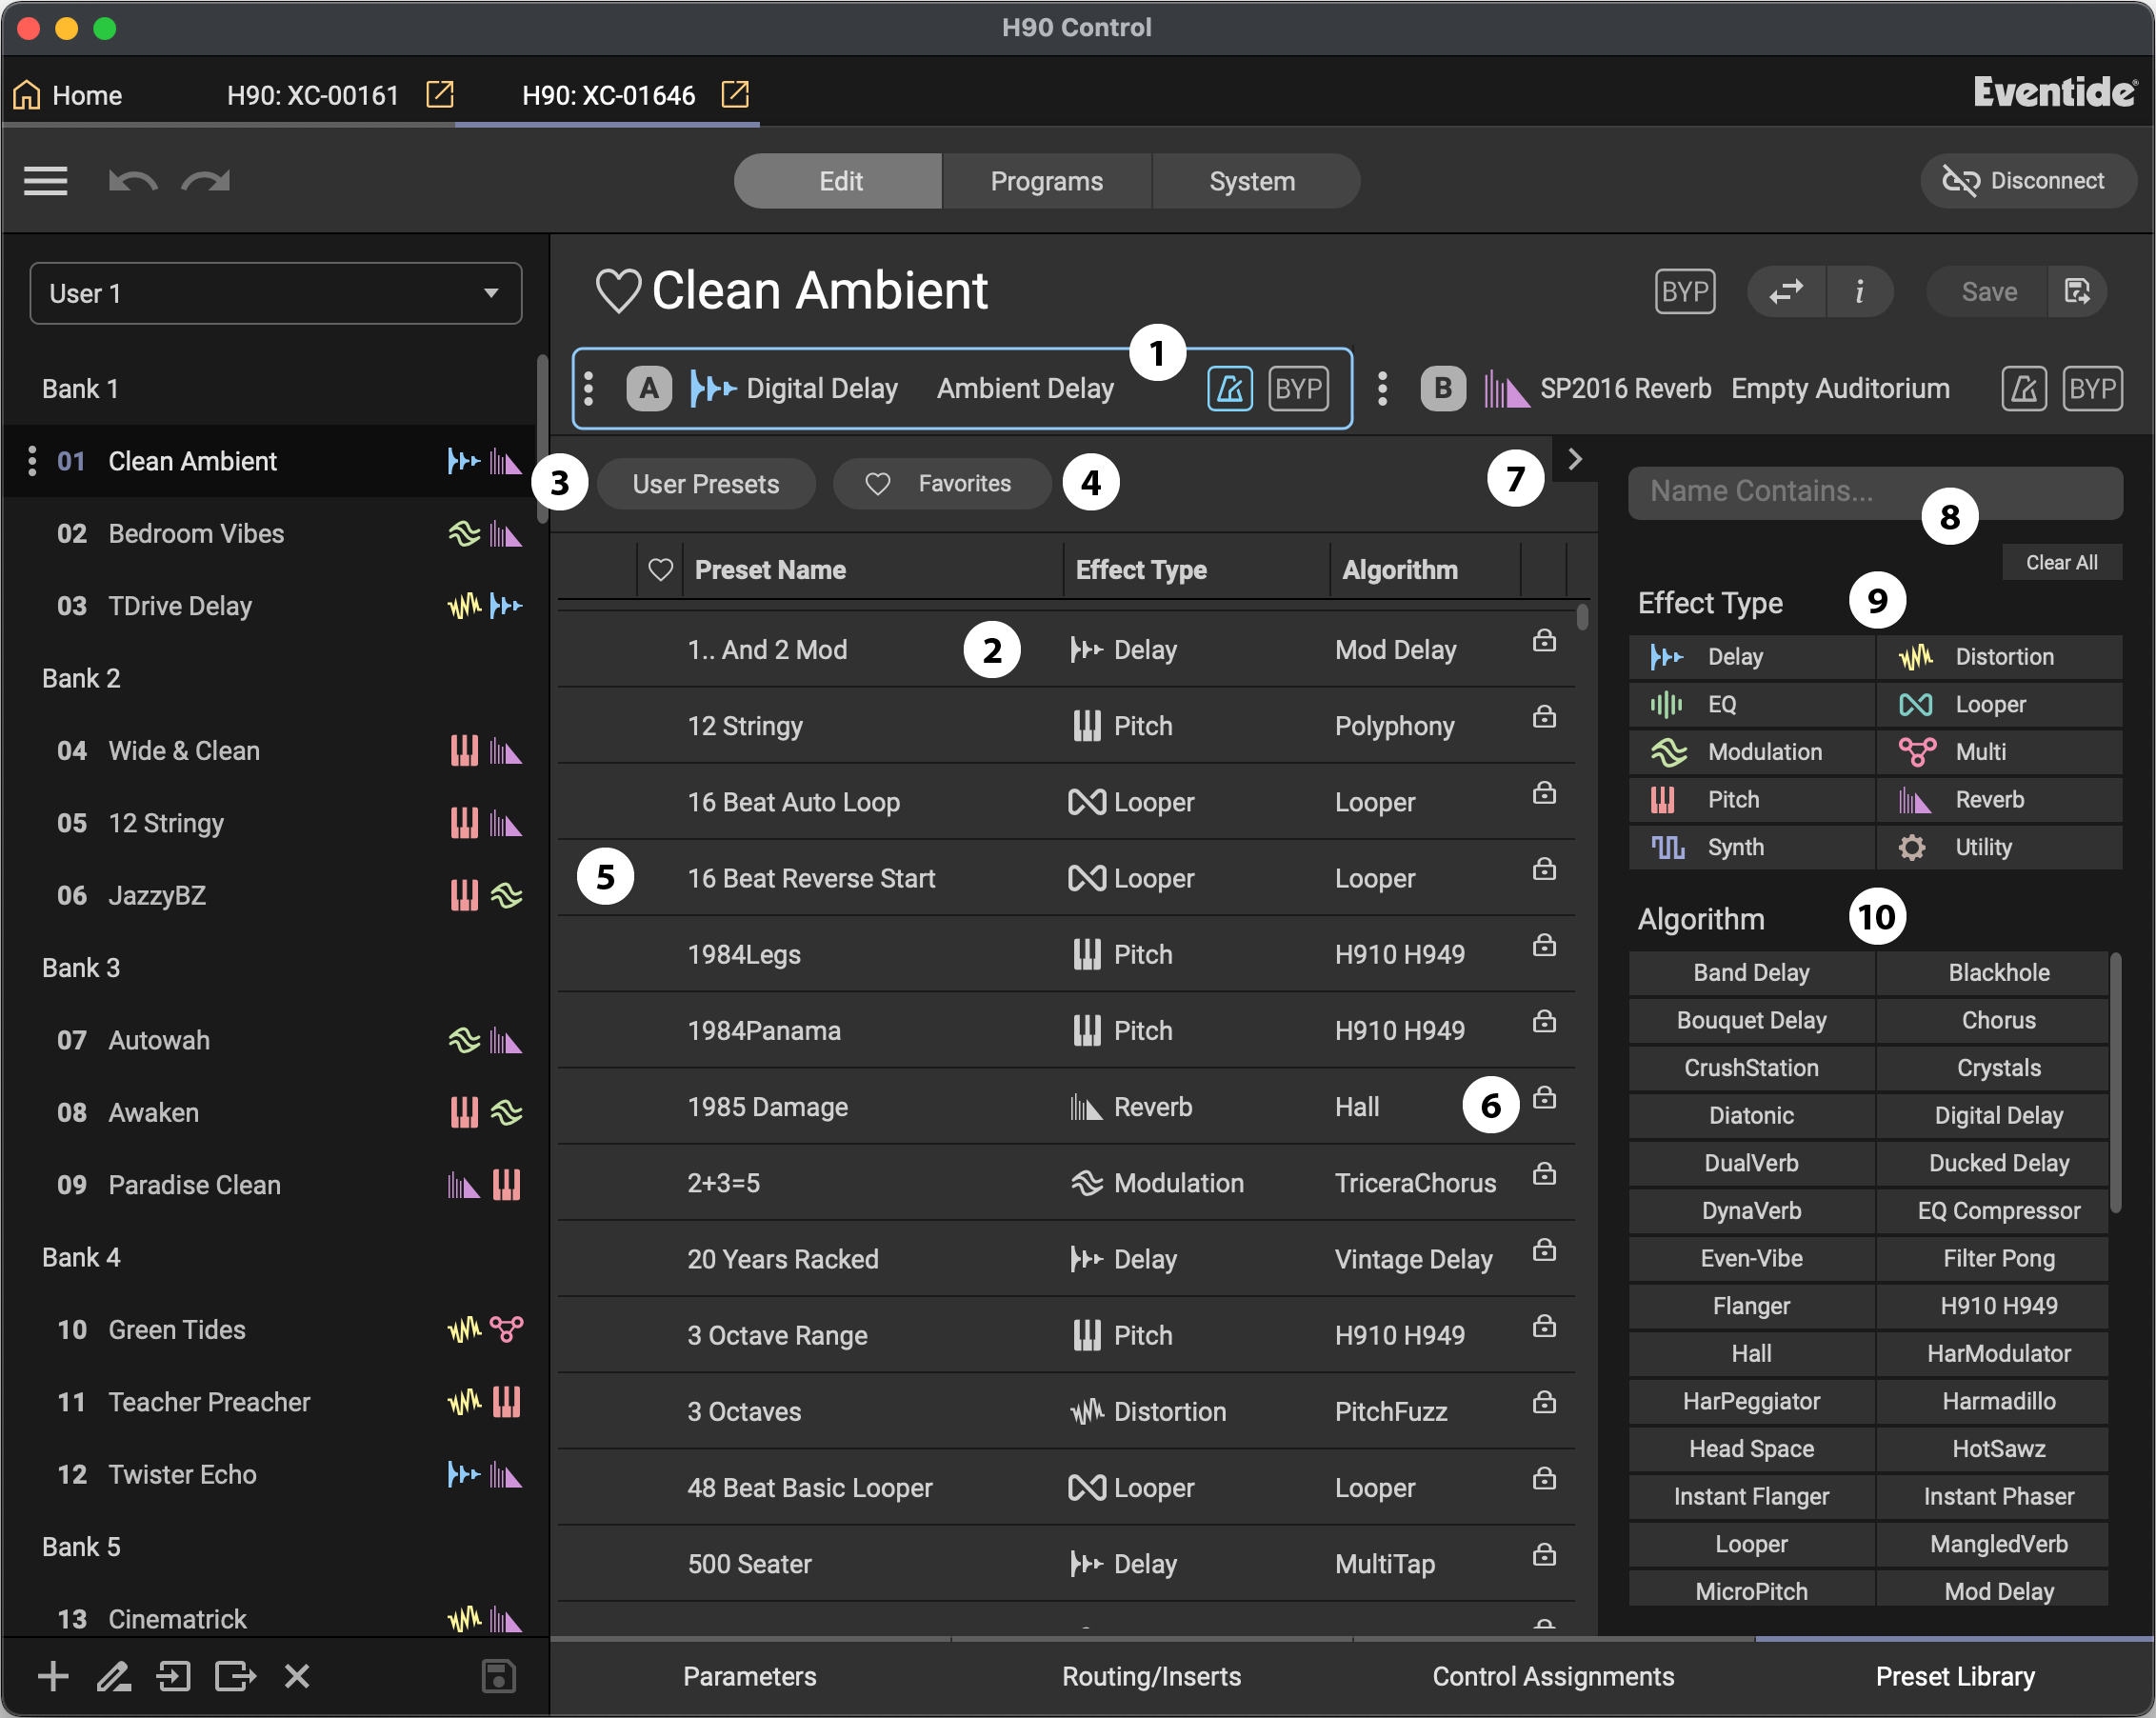Click the redo arrow icon
This screenshot has width=2156, height=1718.
click(206, 181)
